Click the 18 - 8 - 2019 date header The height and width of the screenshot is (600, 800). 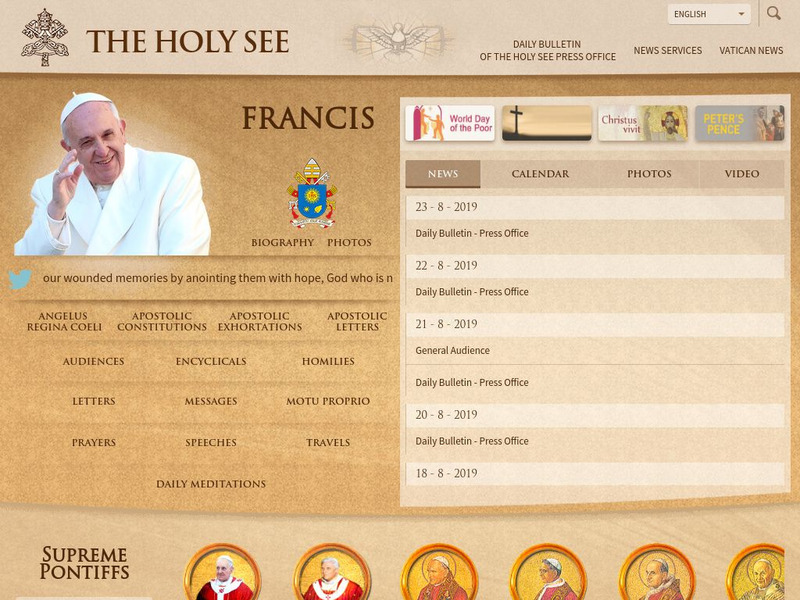point(595,473)
